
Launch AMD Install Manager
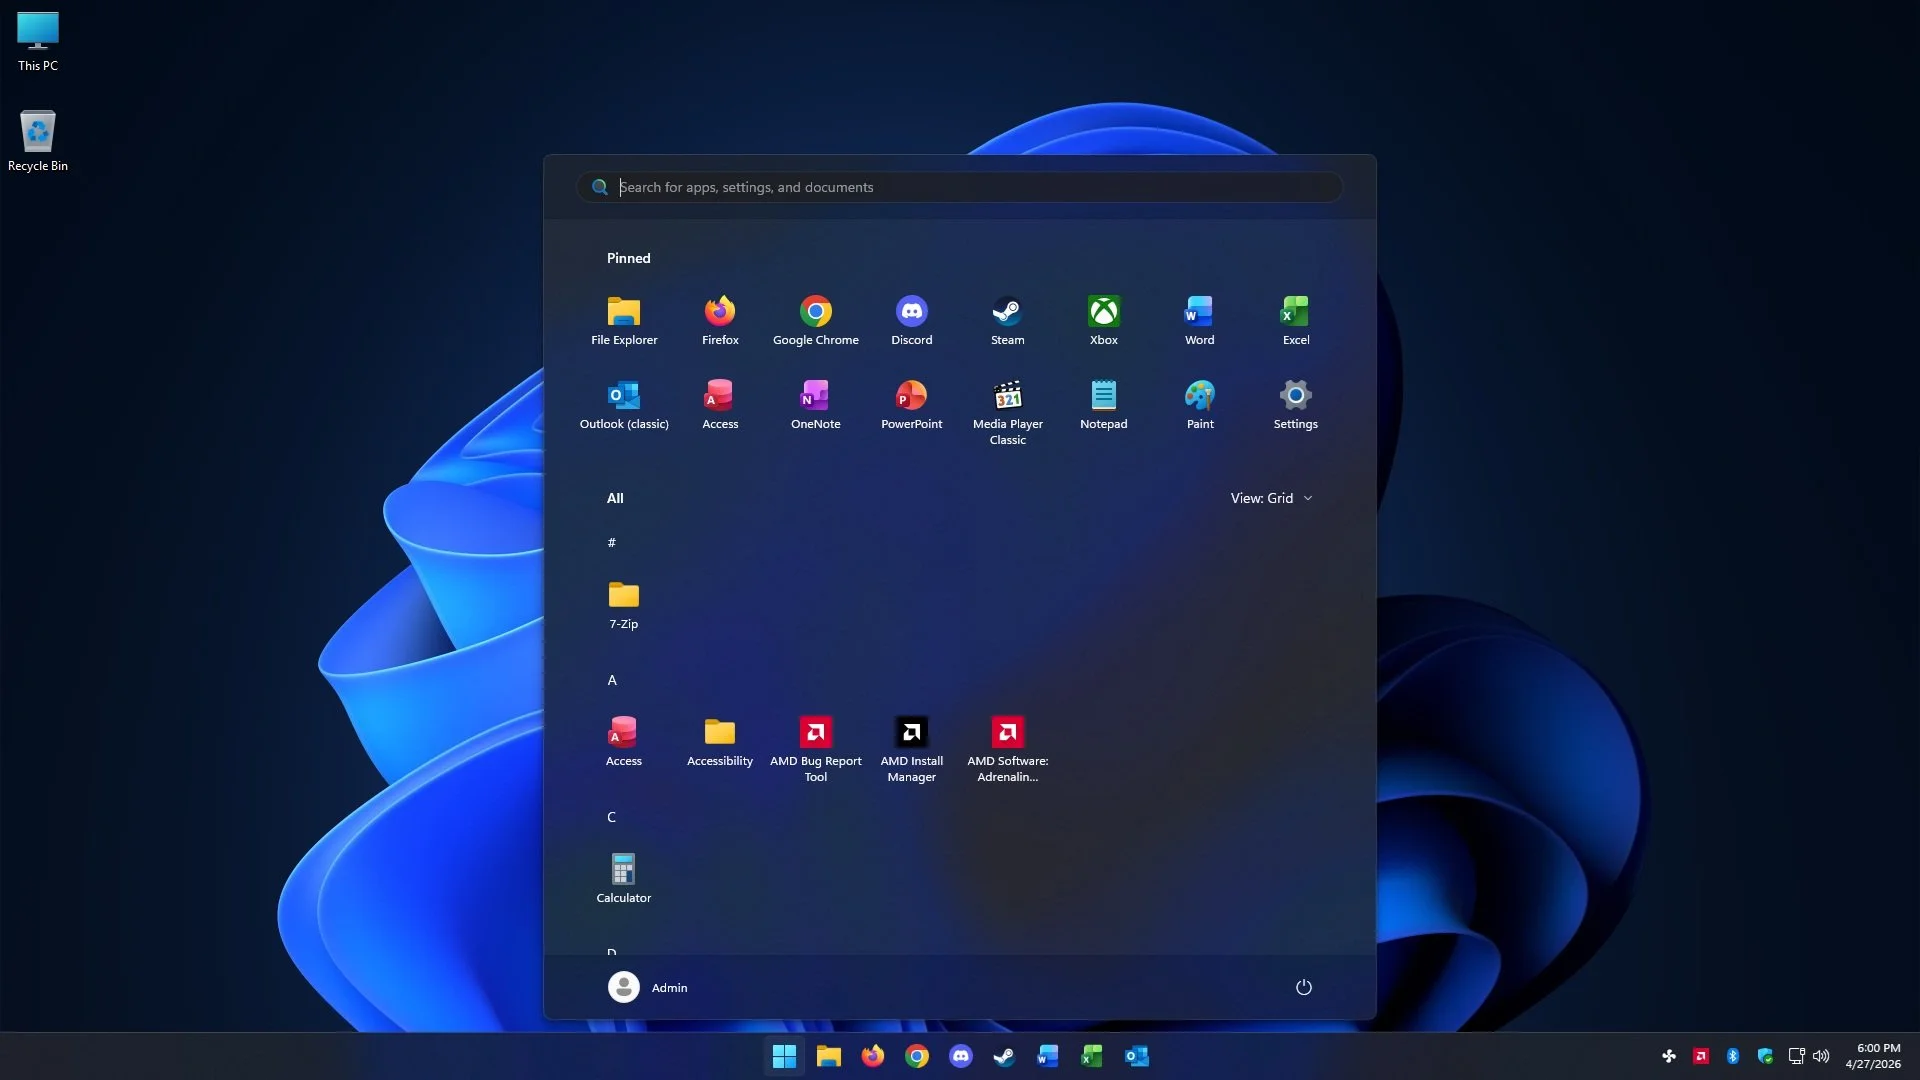[x=912, y=749]
